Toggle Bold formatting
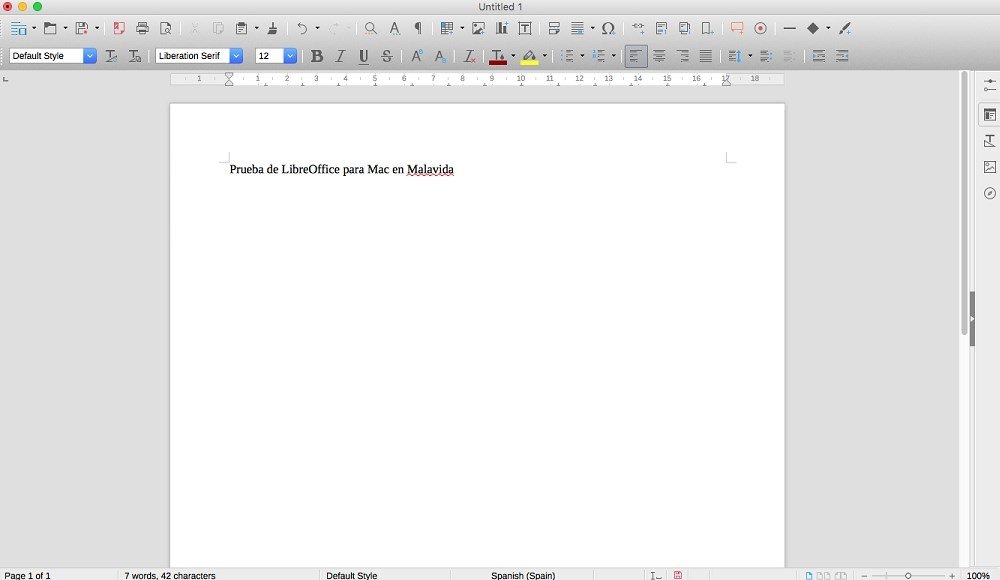Screen dimensions: 1000x580 (316, 56)
